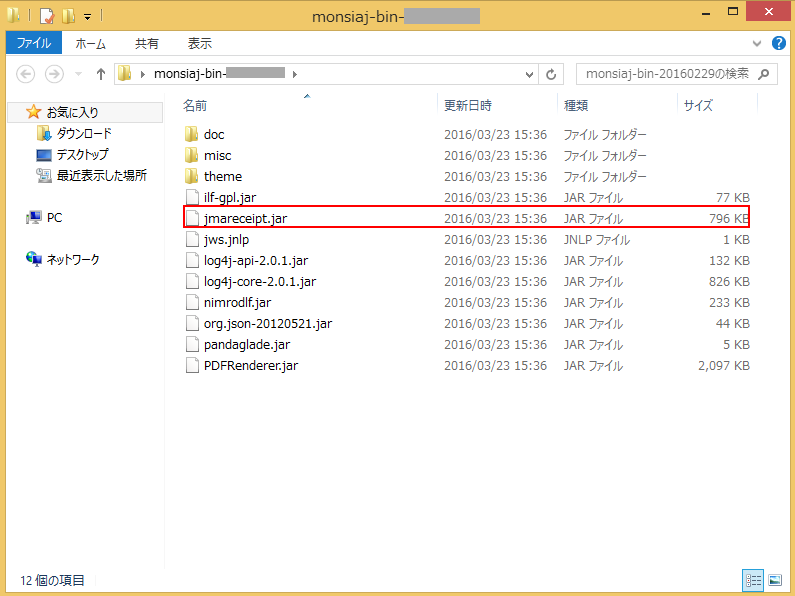Viewport: 795px width, 596px height.
Task: Click the file name pandaglade.jar
Action: [247, 345]
